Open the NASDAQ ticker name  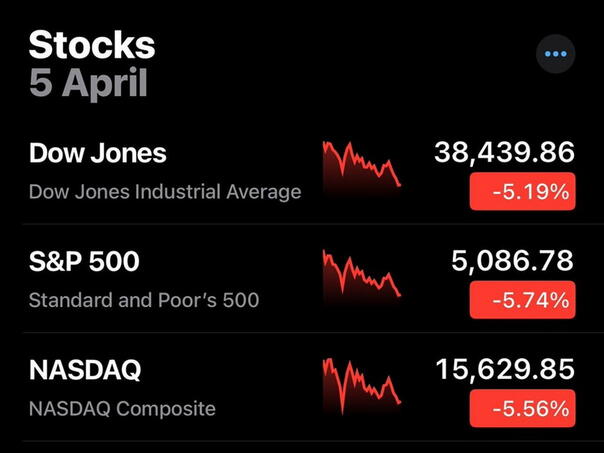pyautogui.click(x=85, y=370)
